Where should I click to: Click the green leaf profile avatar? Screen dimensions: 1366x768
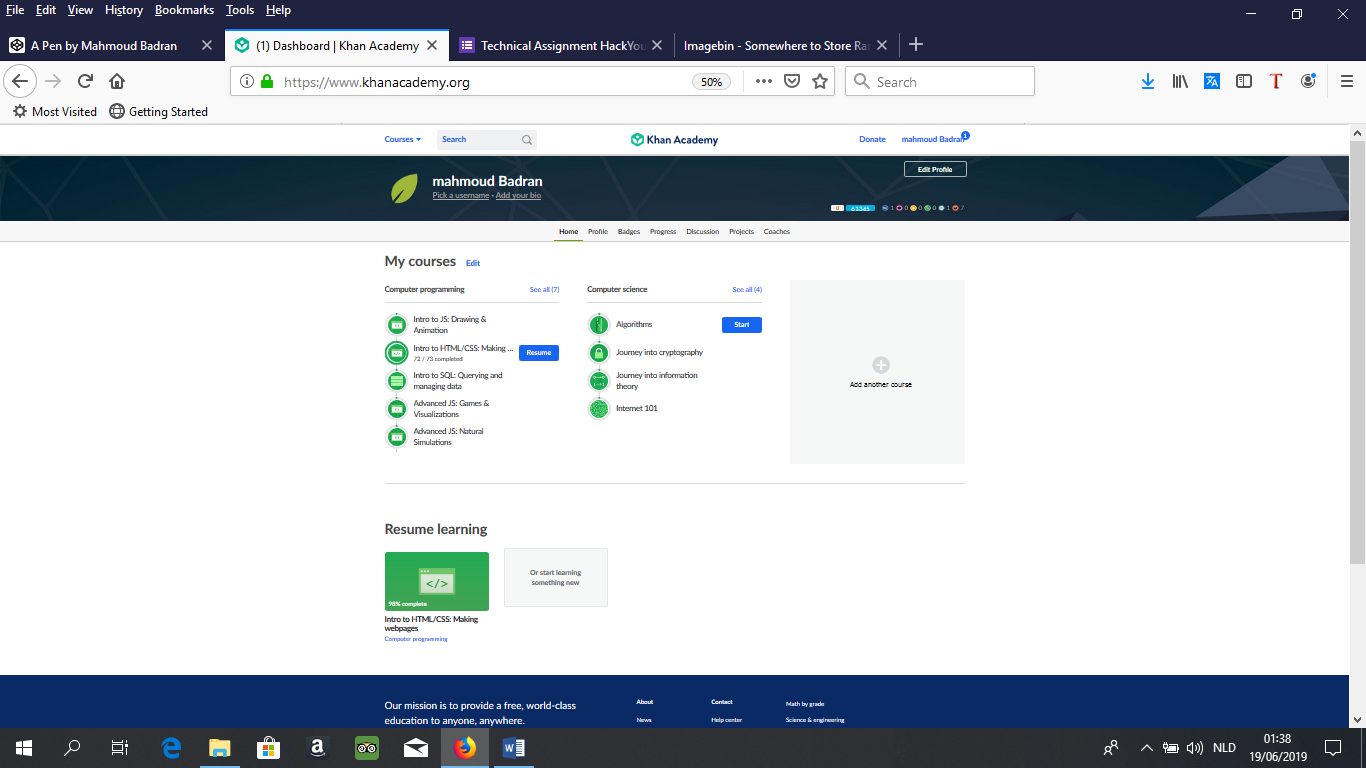tap(404, 188)
